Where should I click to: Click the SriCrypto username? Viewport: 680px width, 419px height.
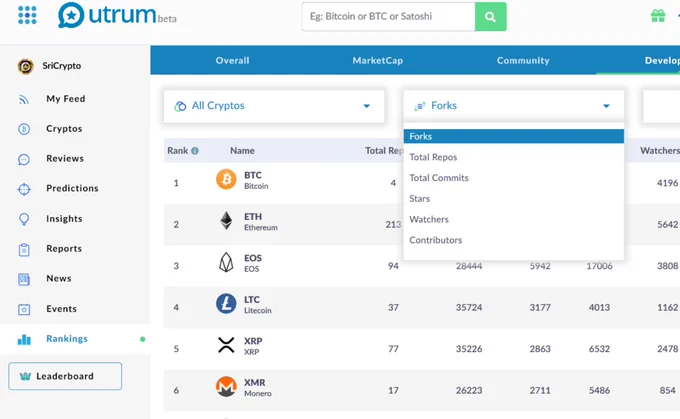coord(62,66)
